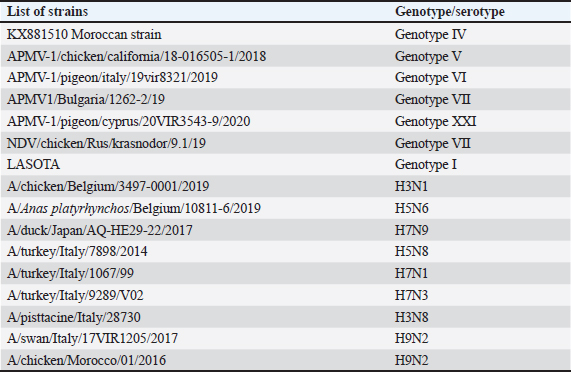Viewport: 571px width, 372px height.
Task: Select the APMV1/Bulgaria/1262-2/19 strain cell
Action: point(86,99)
